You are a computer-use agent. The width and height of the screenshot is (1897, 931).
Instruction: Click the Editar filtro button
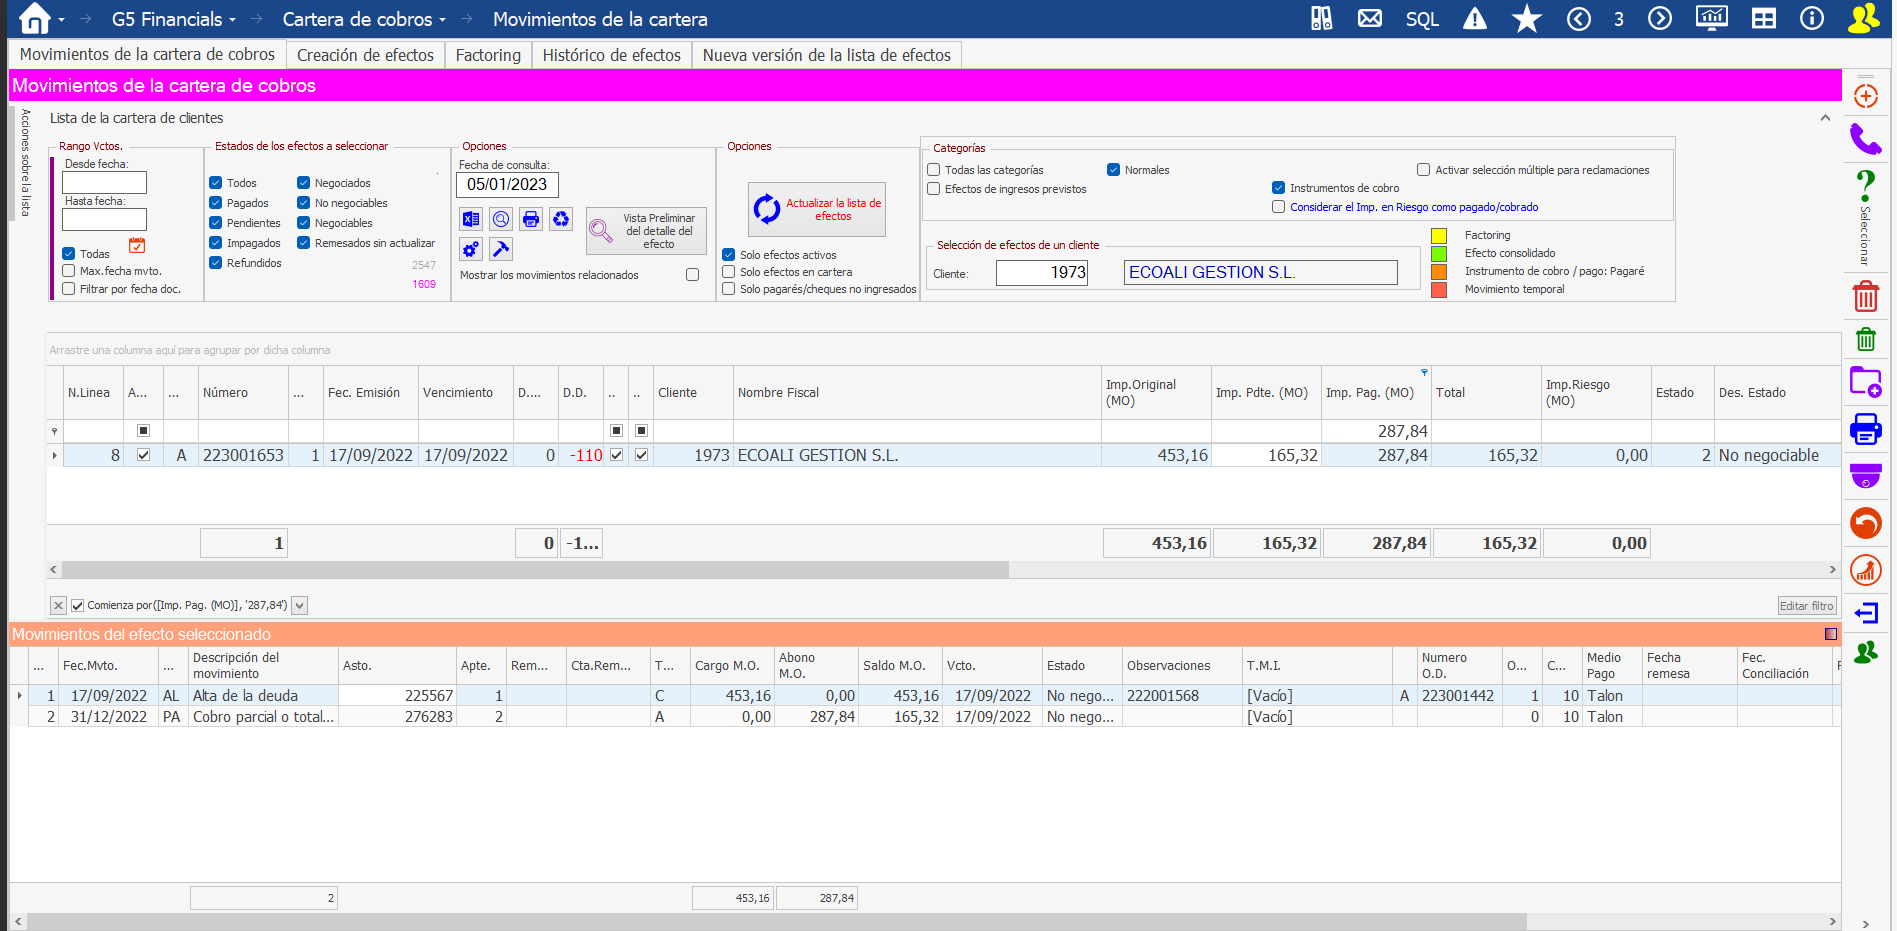[x=1806, y=606]
